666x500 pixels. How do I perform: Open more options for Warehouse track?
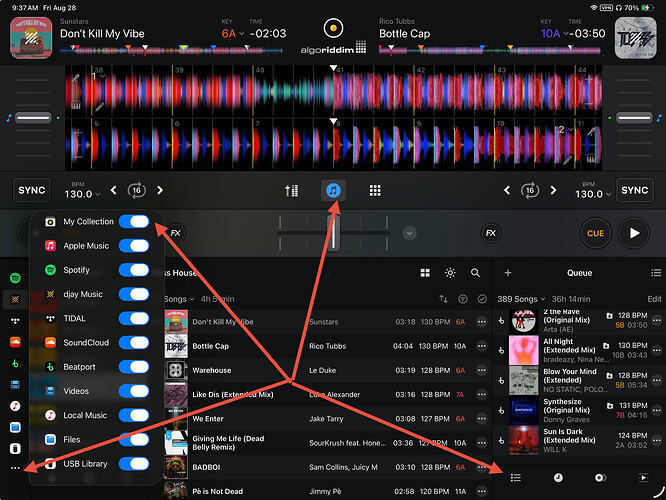[x=481, y=370]
